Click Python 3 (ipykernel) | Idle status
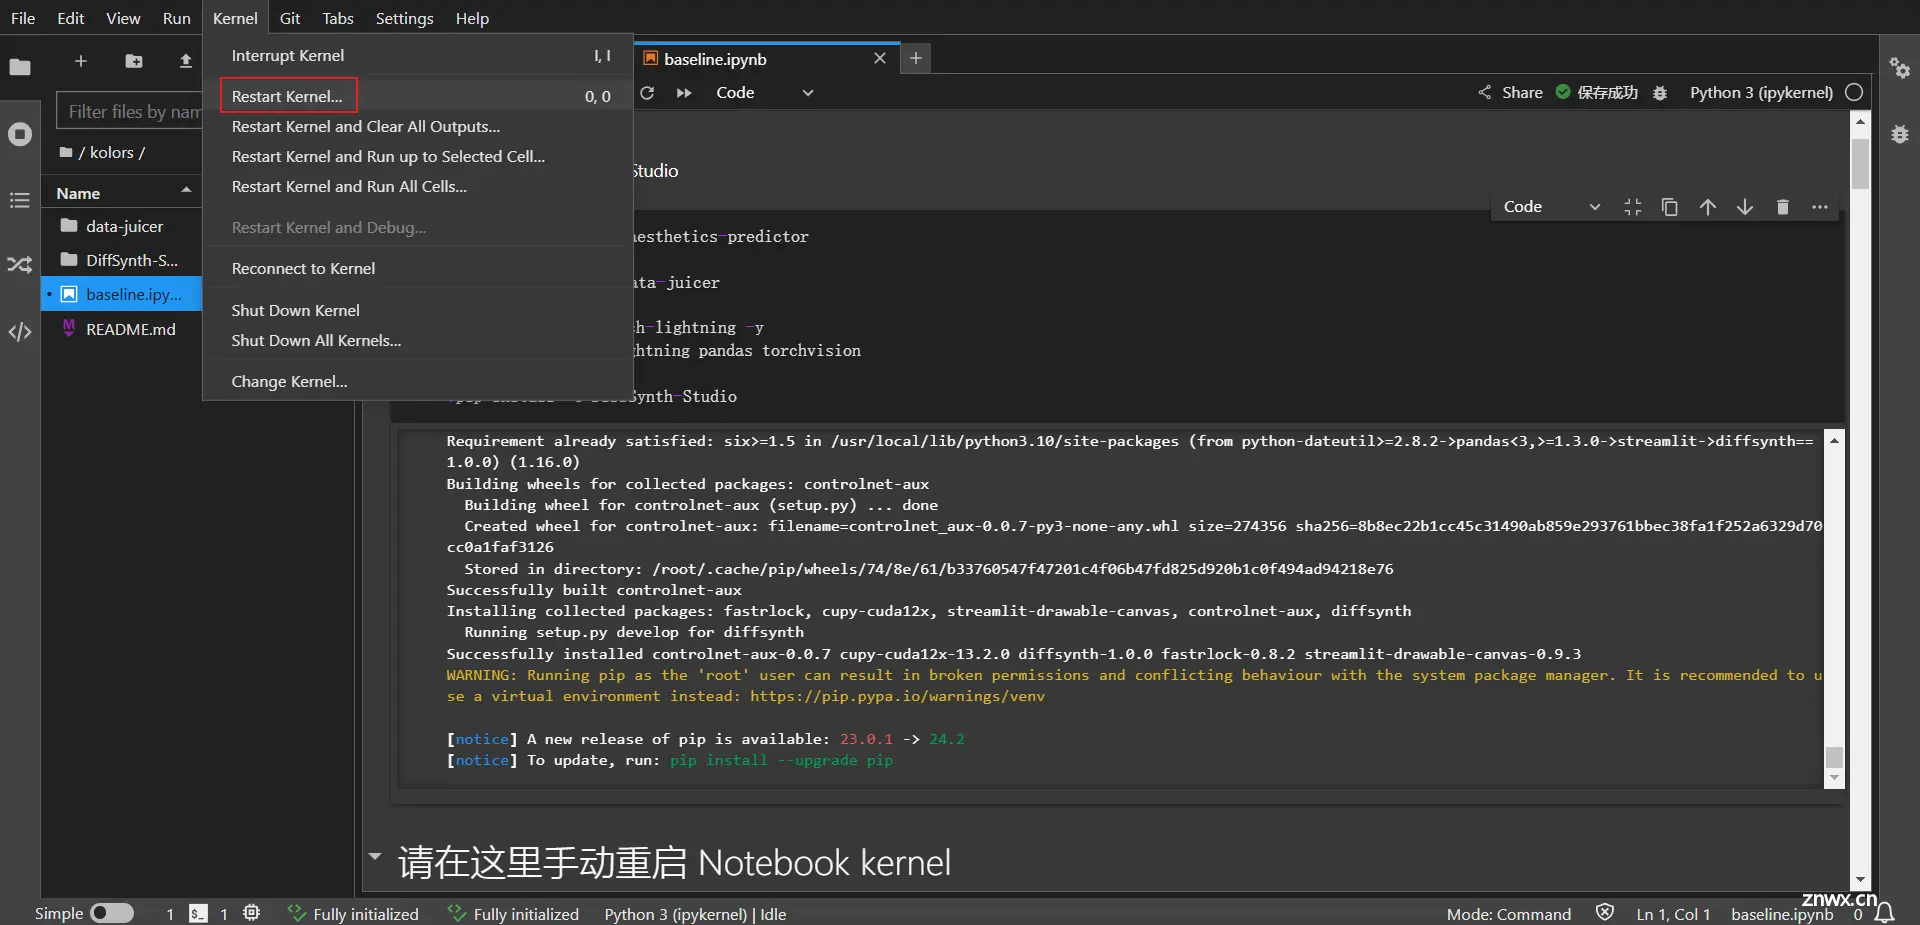The image size is (1920, 925). (x=695, y=914)
